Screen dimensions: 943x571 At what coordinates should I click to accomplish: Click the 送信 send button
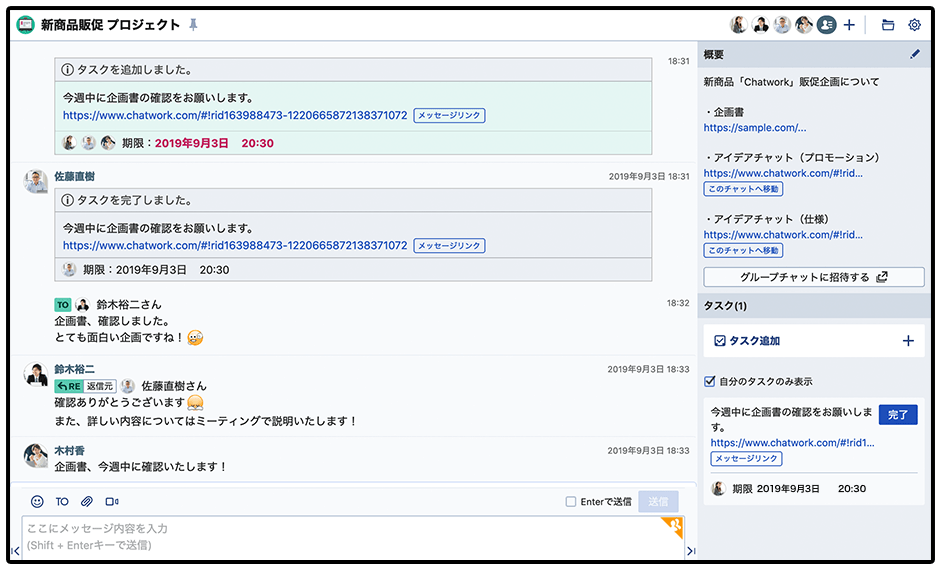click(658, 501)
